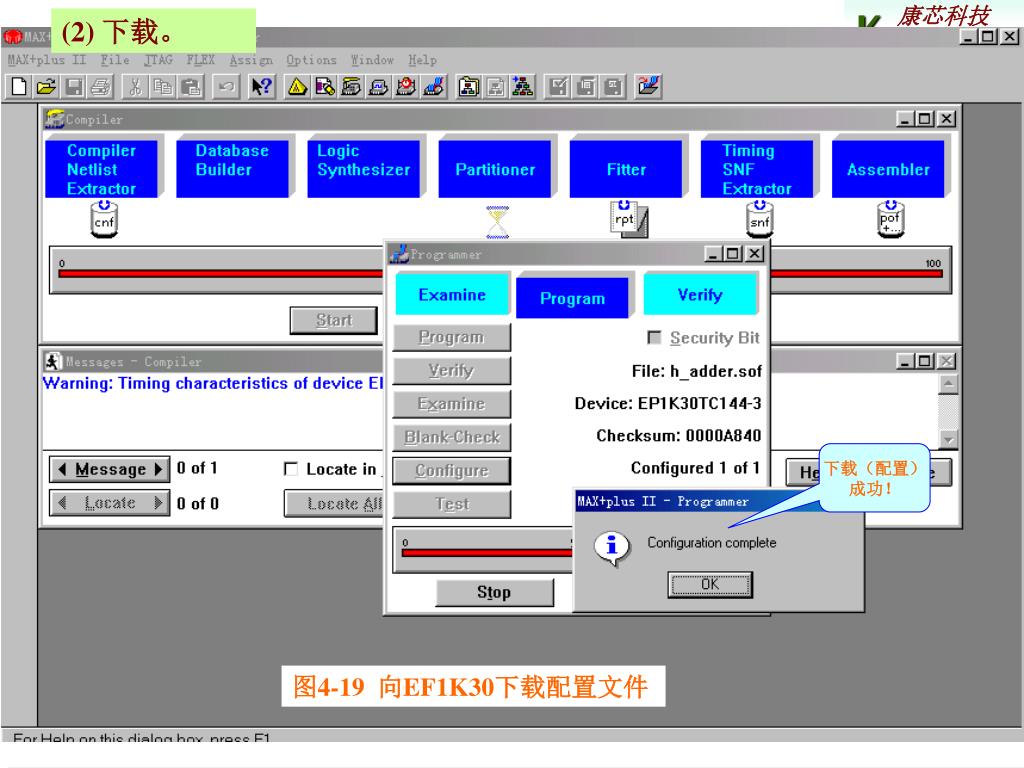Open the Assign menu
The width and height of the screenshot is (1024, 768).
[x=251, y=60]
